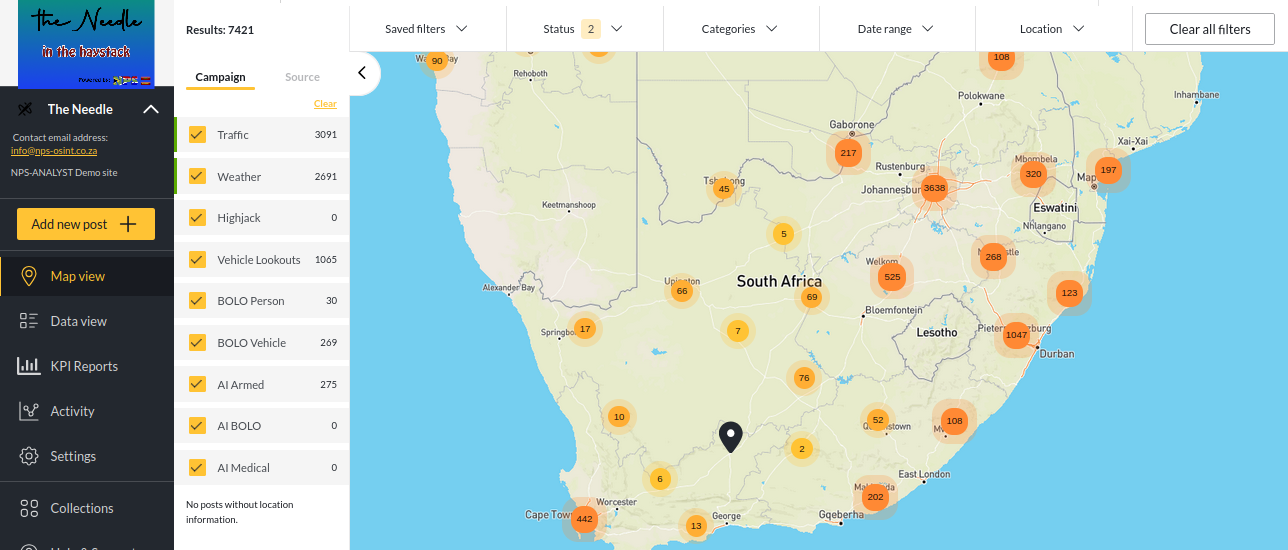The height and width of the screenshot is (550, 1288).
Task: Open the Settings gear menu item
Action: coord(72,456)
